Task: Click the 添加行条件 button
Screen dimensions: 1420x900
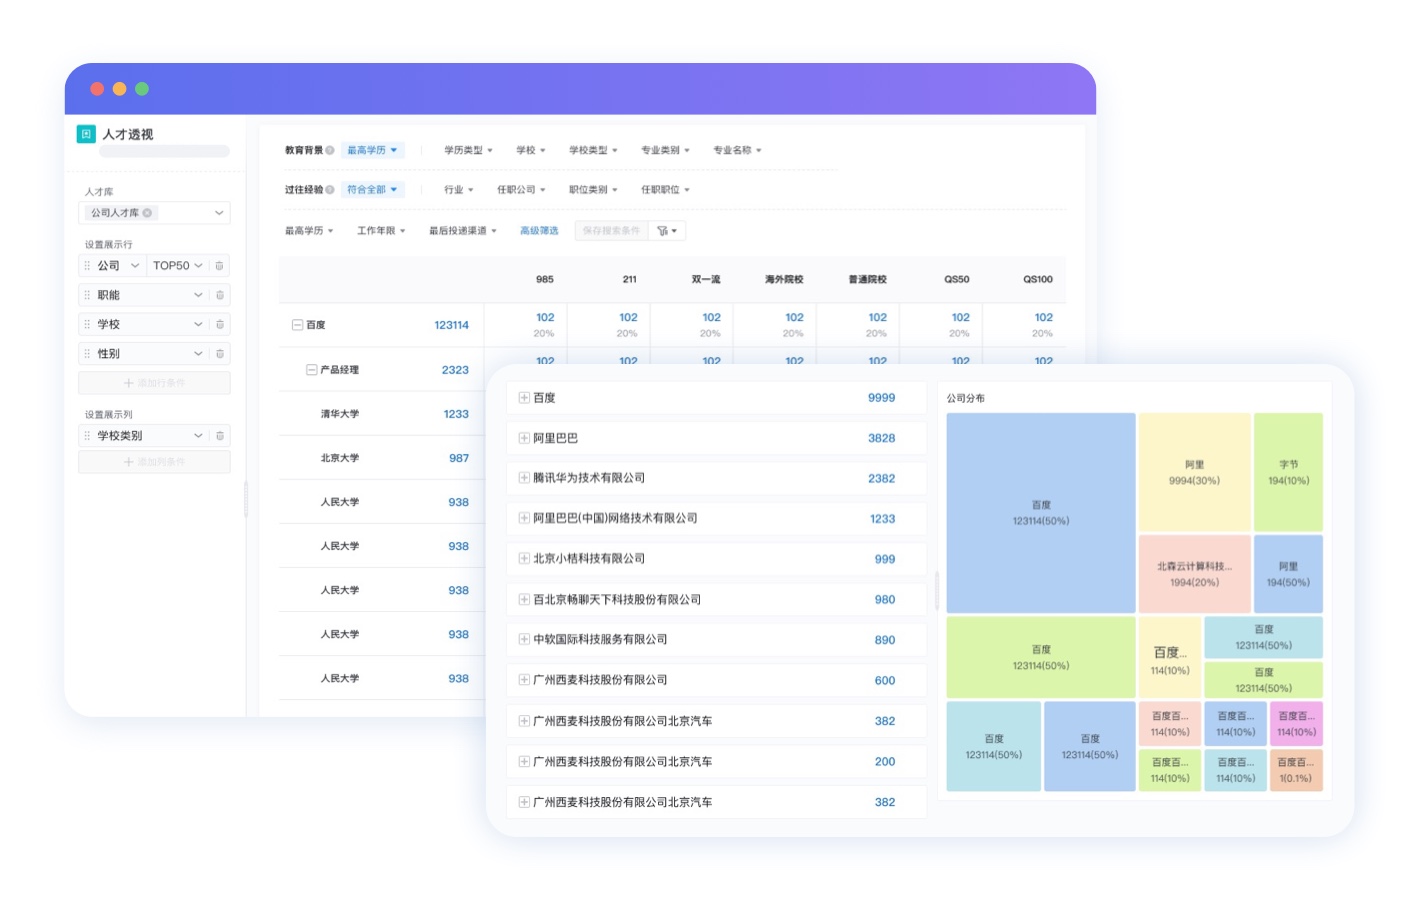Action: (154, 383)
